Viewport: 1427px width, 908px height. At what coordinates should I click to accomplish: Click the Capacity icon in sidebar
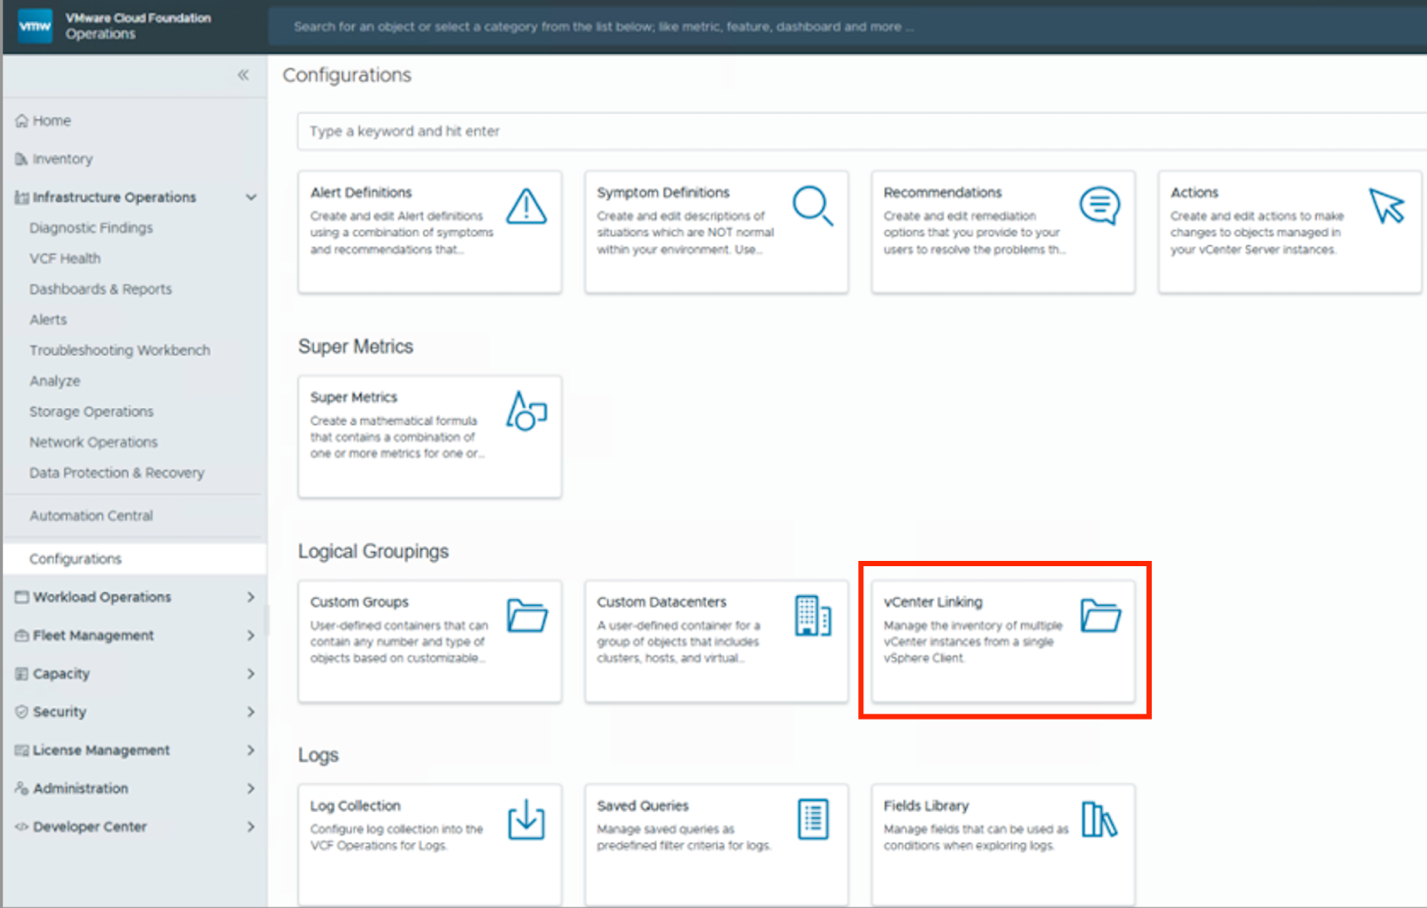[21, 674]
